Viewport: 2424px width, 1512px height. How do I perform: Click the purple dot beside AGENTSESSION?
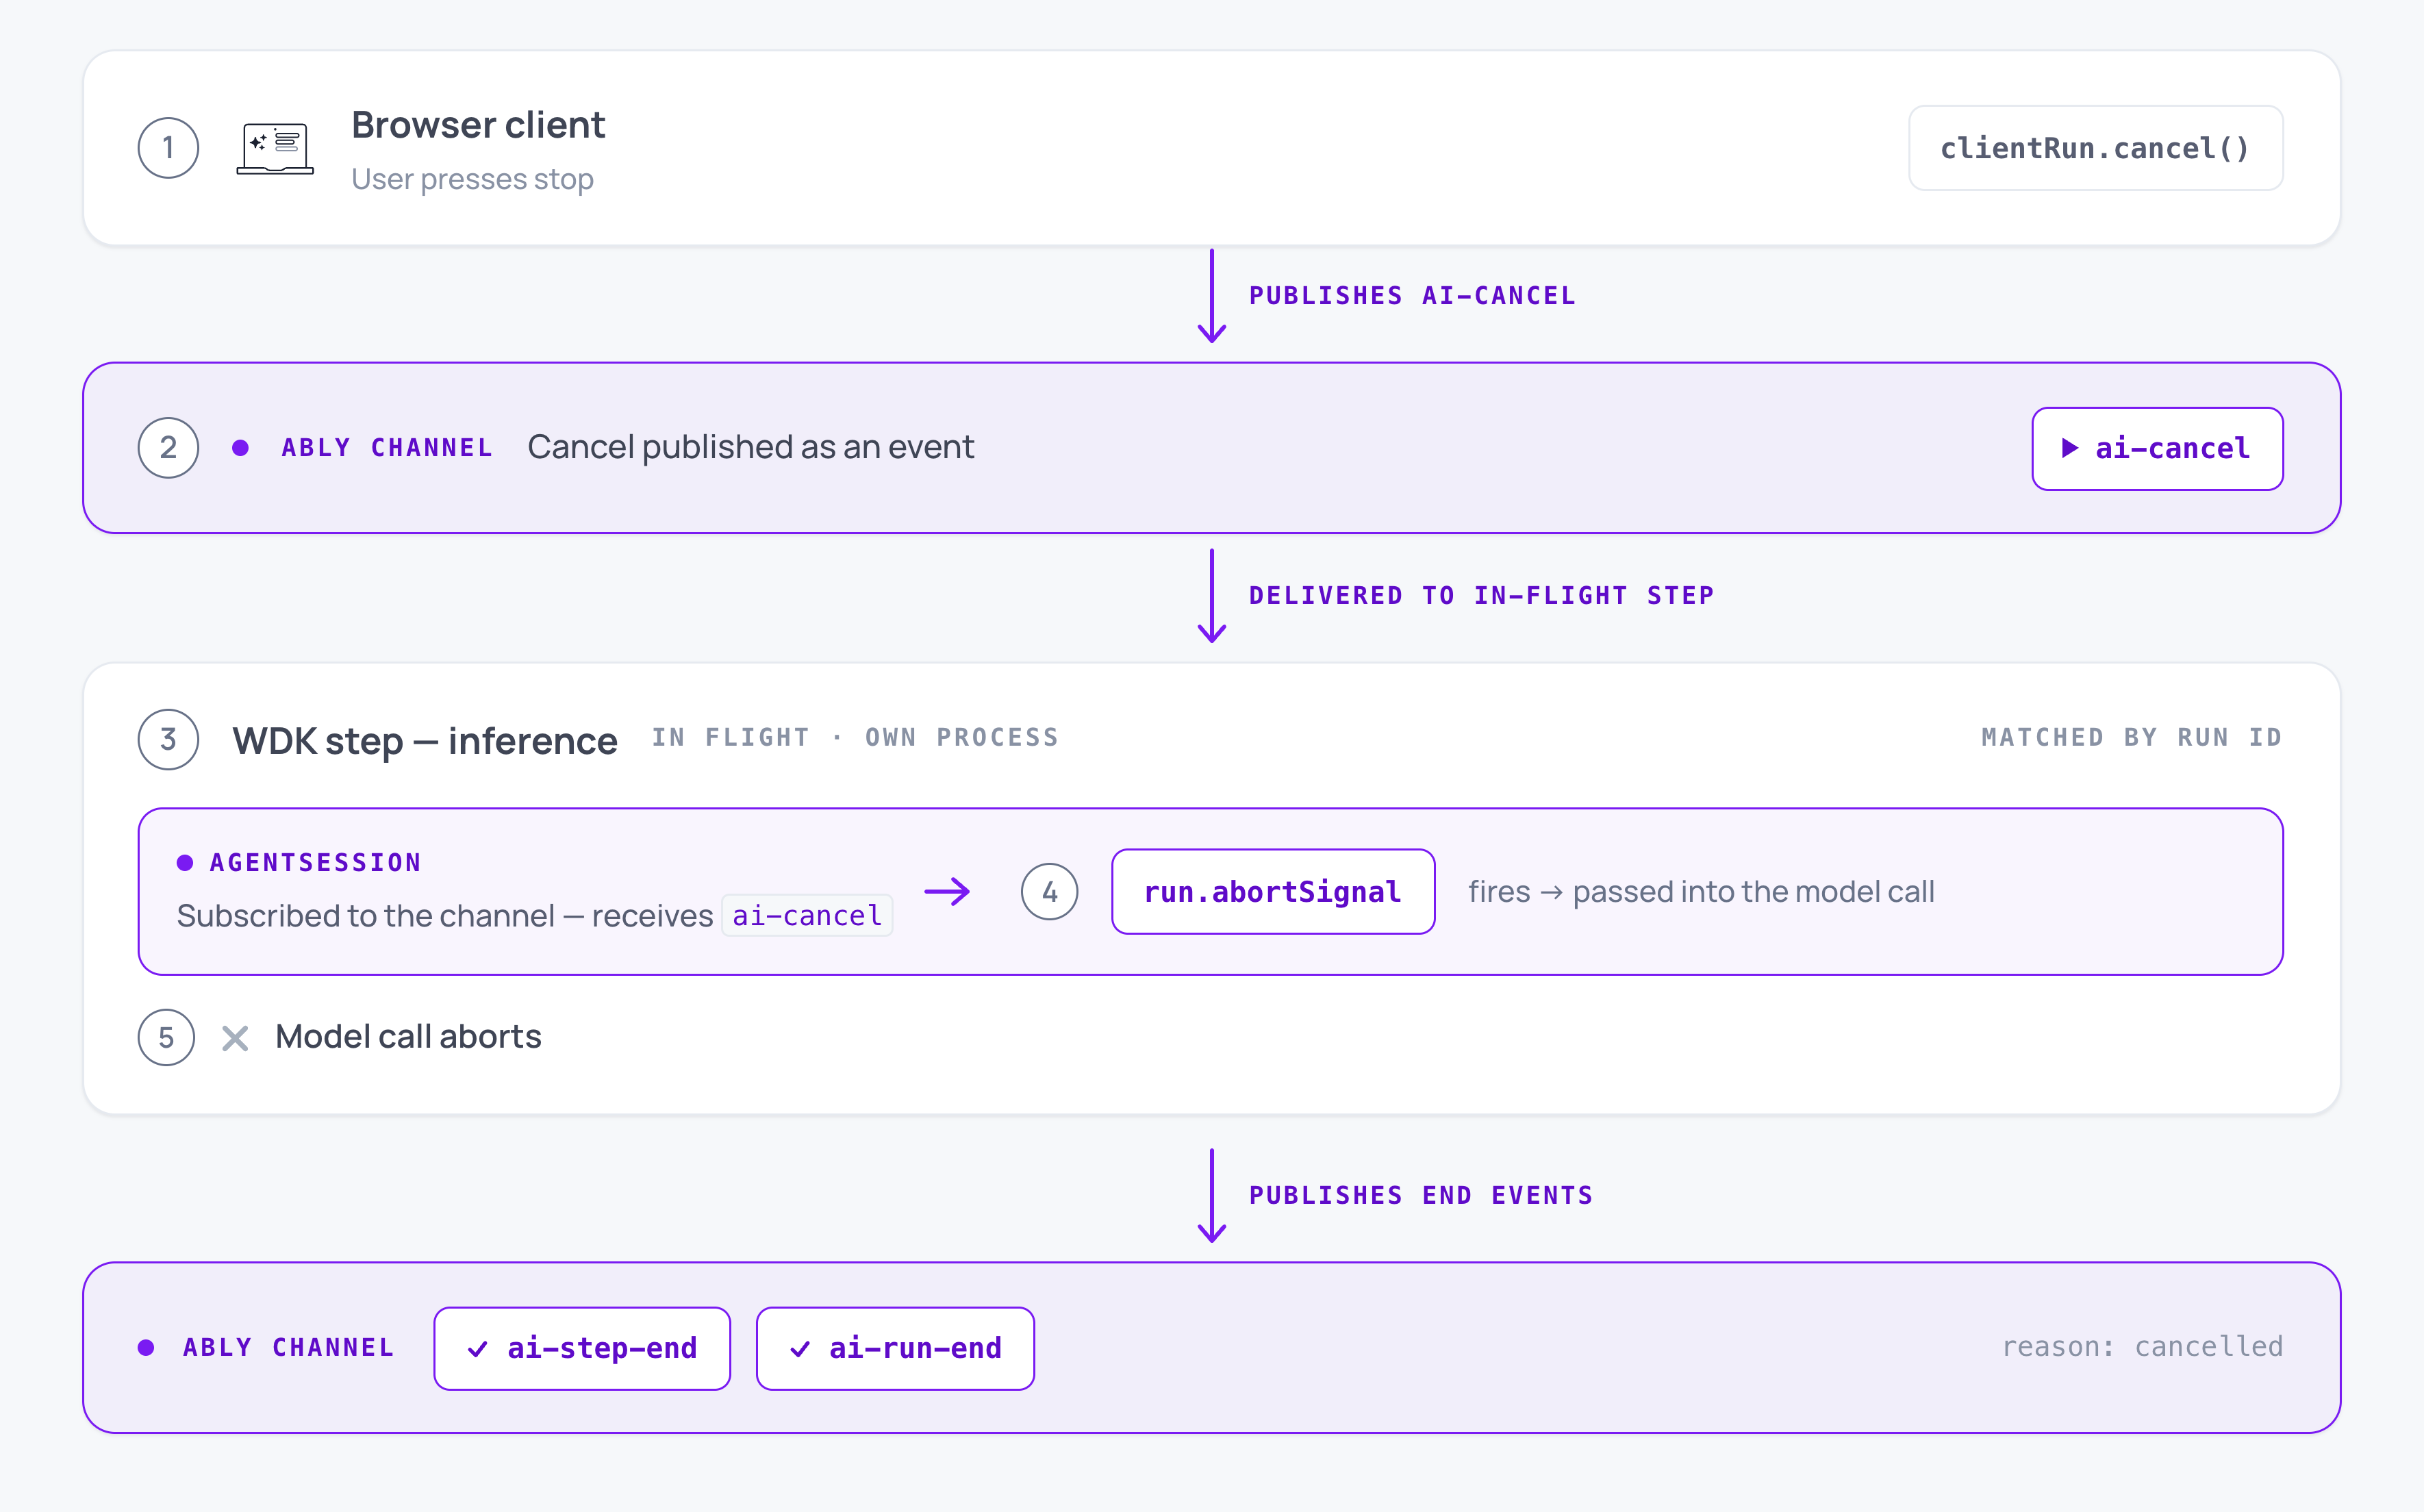click(x=185, y=862)
